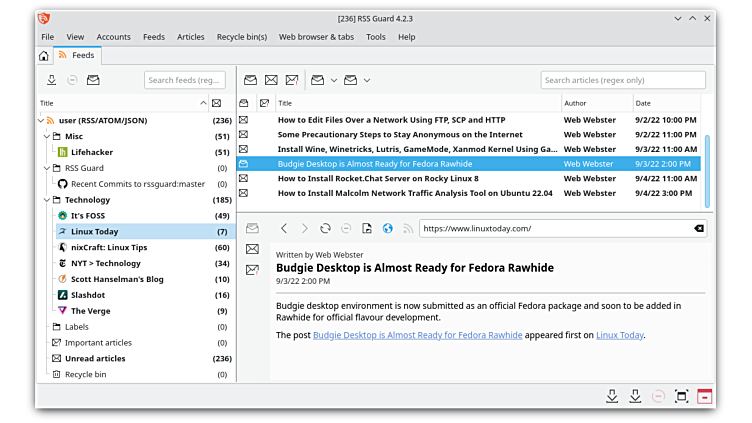Image resolution: width=752 pixels, height=423 pixels.
Task: Click the globe icon in browser toolbar
Action: pyautogui.click(x=388, y=229)
